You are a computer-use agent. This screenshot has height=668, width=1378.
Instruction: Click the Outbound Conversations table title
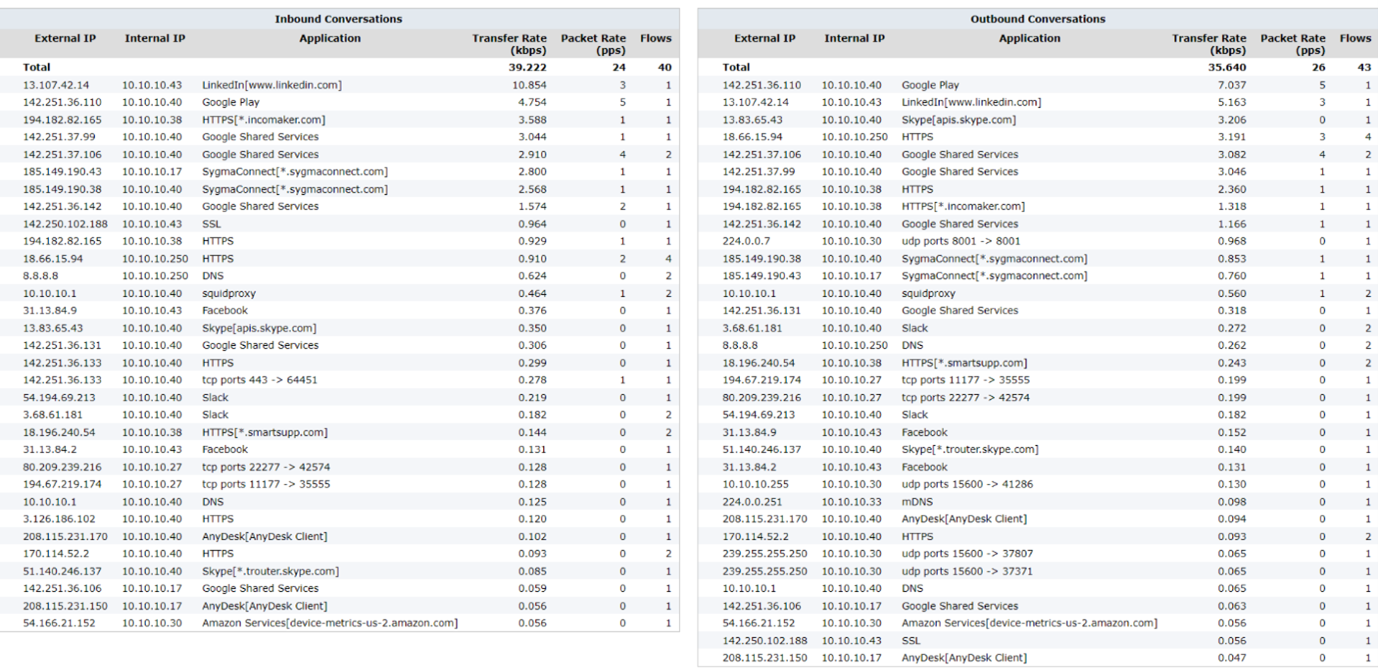[x=1038, y=19]
